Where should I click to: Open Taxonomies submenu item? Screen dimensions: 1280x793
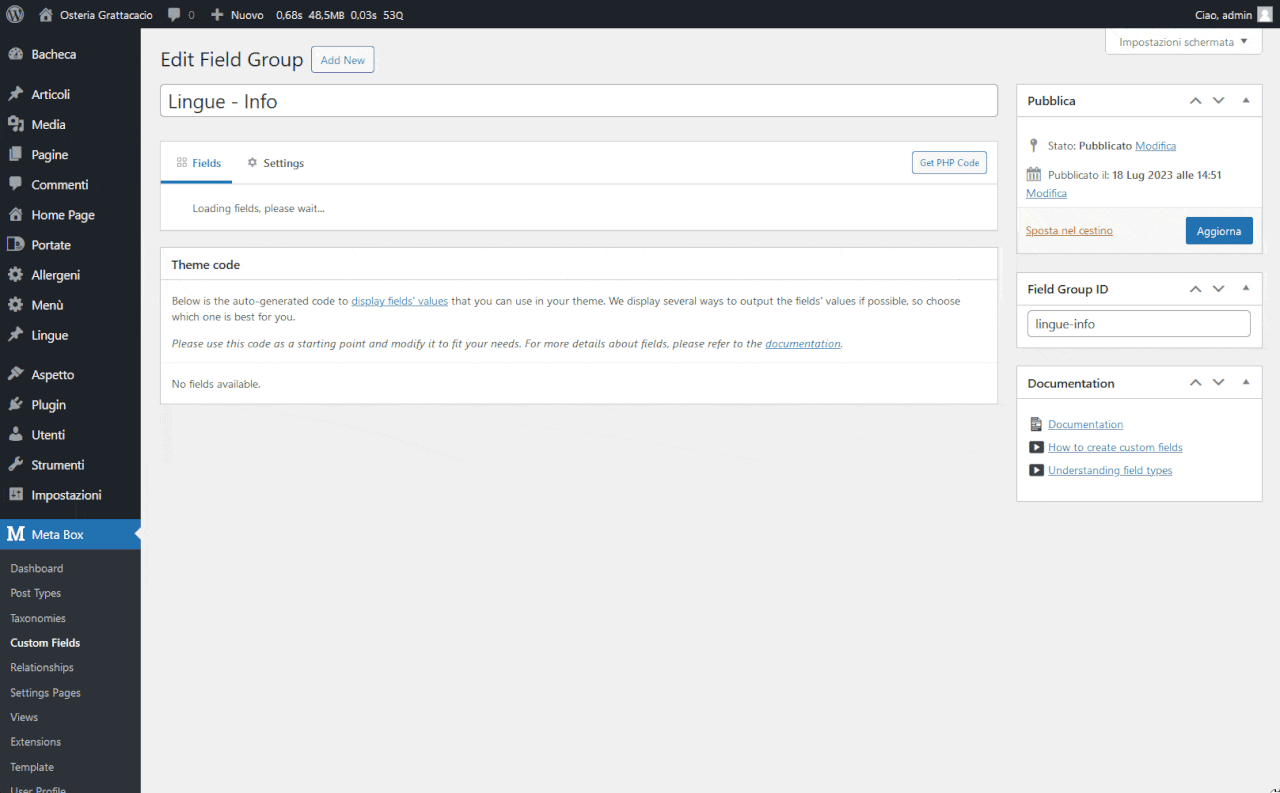(38, 618)
